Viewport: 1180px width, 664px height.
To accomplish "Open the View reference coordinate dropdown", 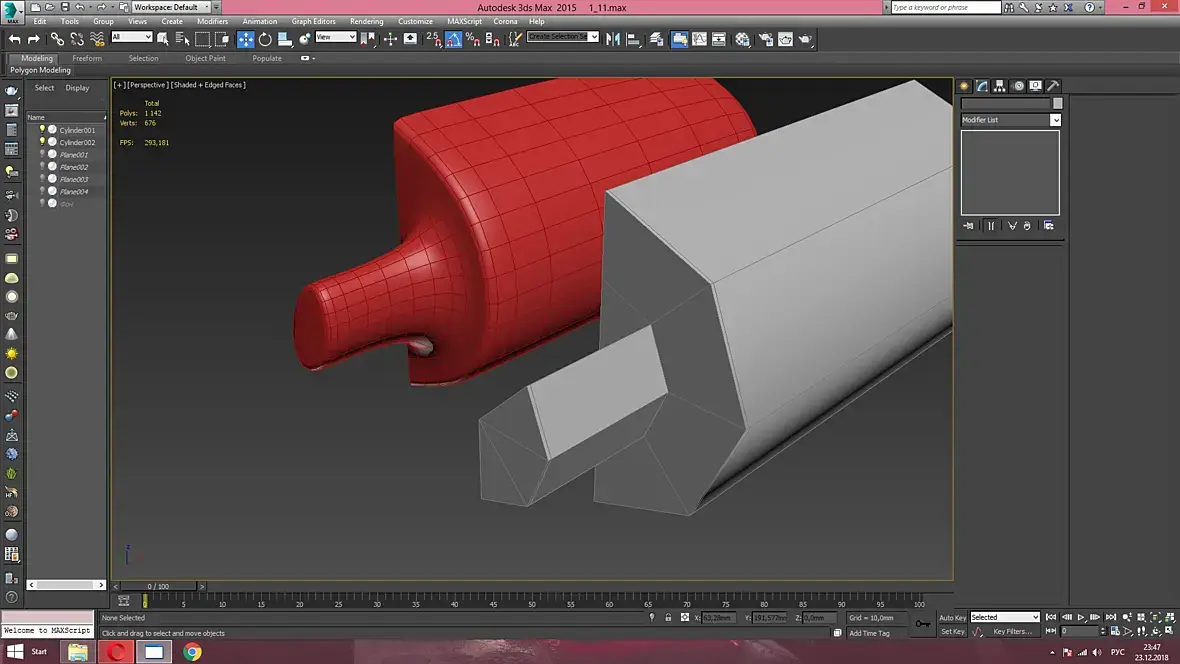I will 336,38.
